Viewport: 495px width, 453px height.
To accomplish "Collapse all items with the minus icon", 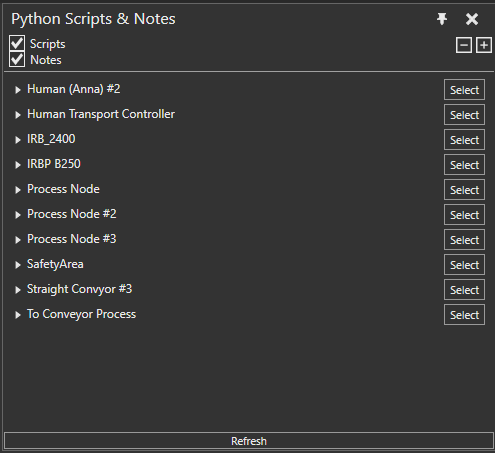I will tap(464, 45).
